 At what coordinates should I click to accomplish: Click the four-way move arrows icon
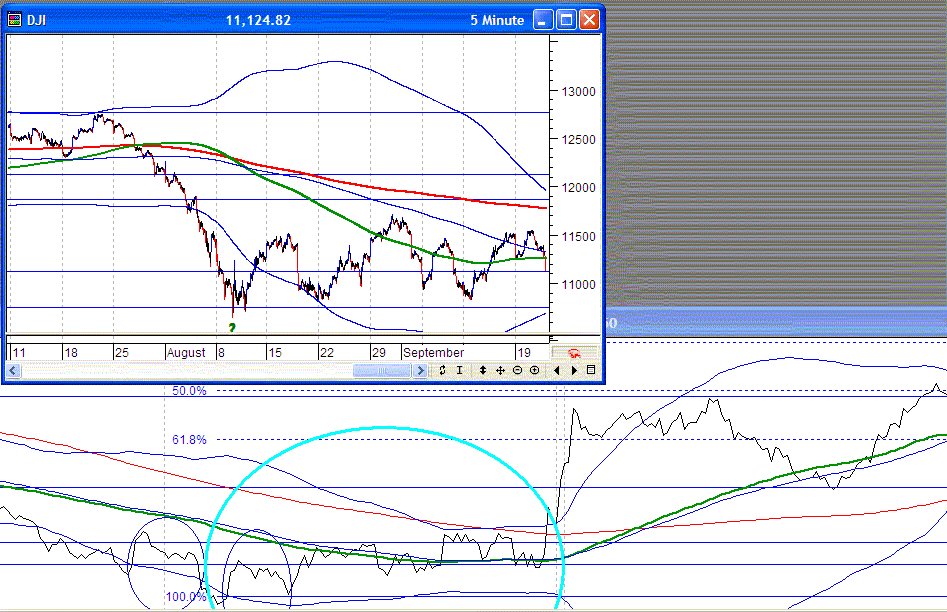(x=500, y=370)
